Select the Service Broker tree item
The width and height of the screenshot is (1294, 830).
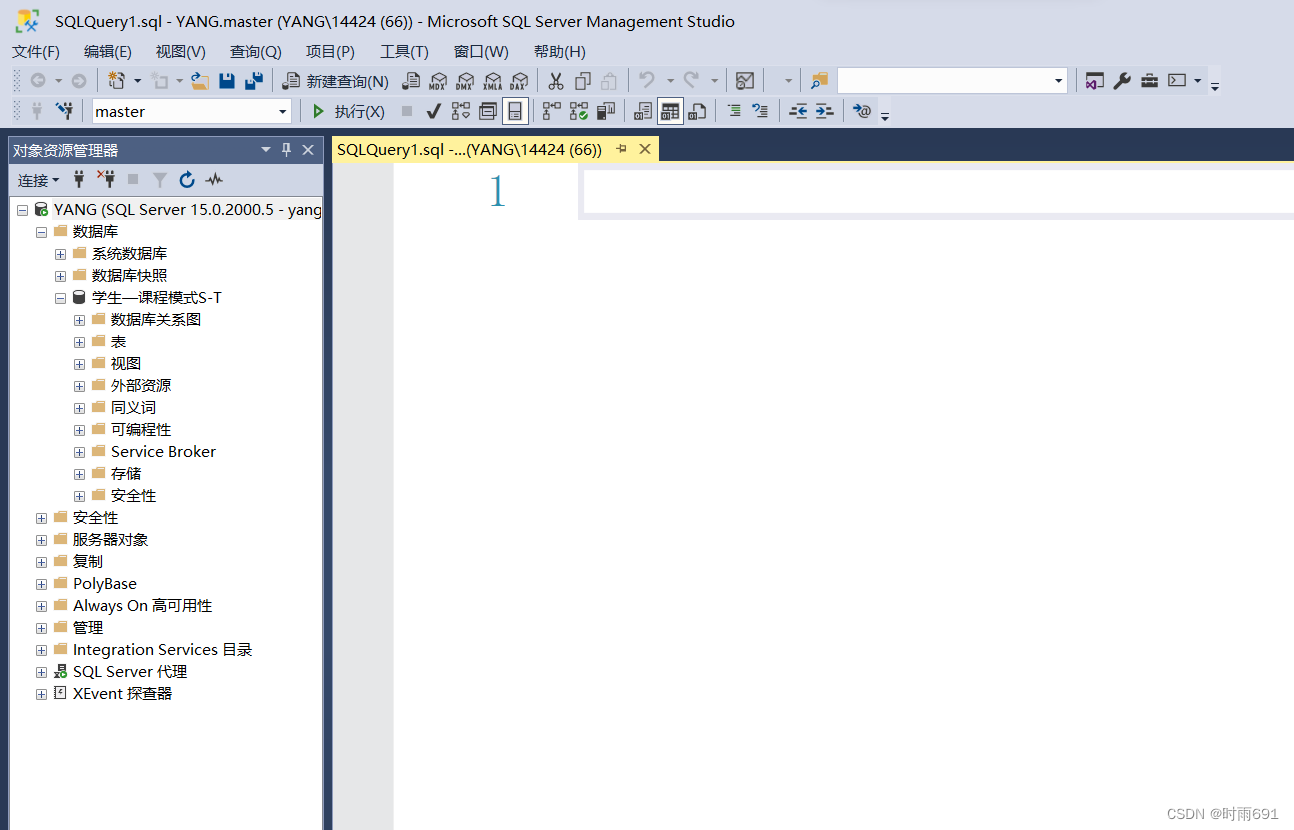(163, 452)
